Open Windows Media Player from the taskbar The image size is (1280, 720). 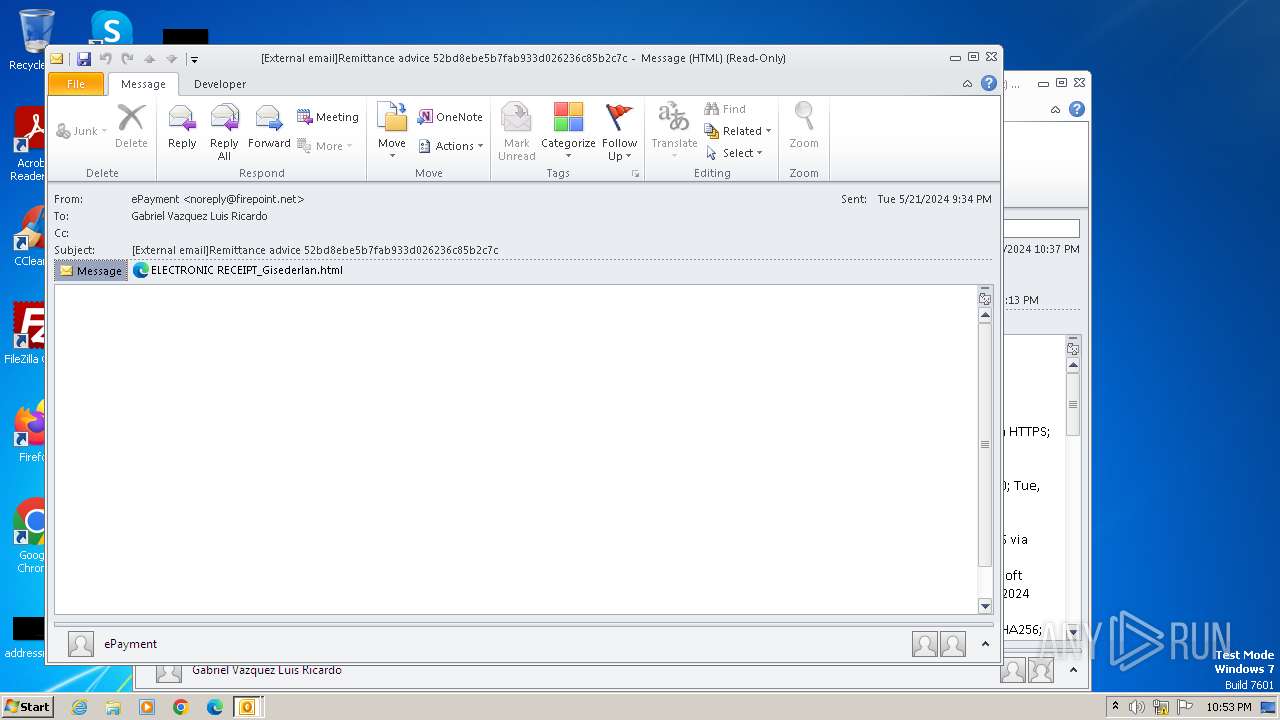pos(147,707)
